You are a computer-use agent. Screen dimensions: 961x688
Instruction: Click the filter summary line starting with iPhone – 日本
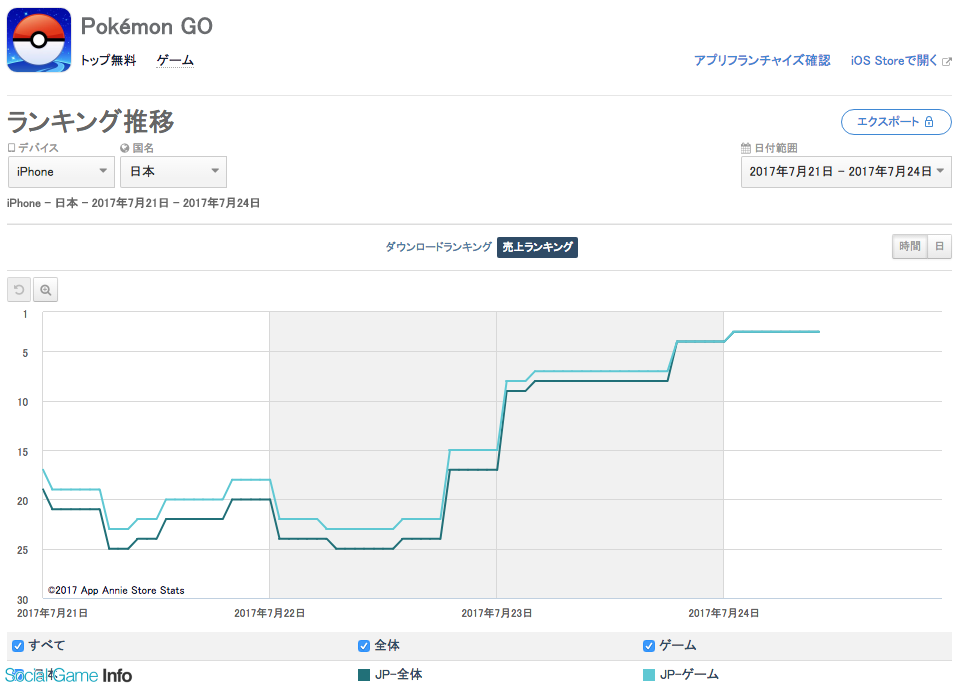pos(134,203)
